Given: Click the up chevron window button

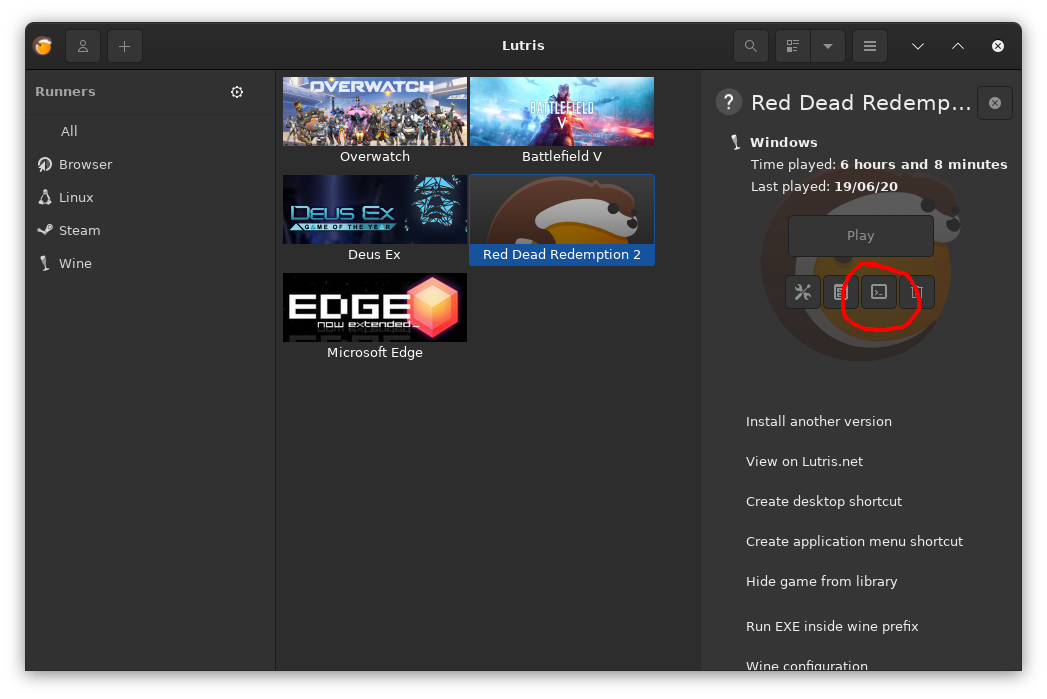Looking at the screenshot, I should point(958,46).
